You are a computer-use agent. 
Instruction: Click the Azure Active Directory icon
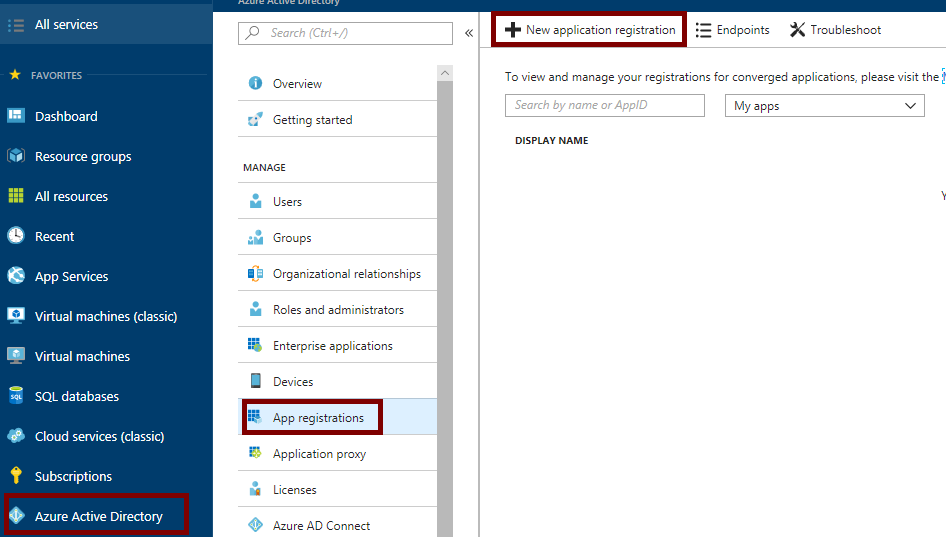tap(16, 516)
